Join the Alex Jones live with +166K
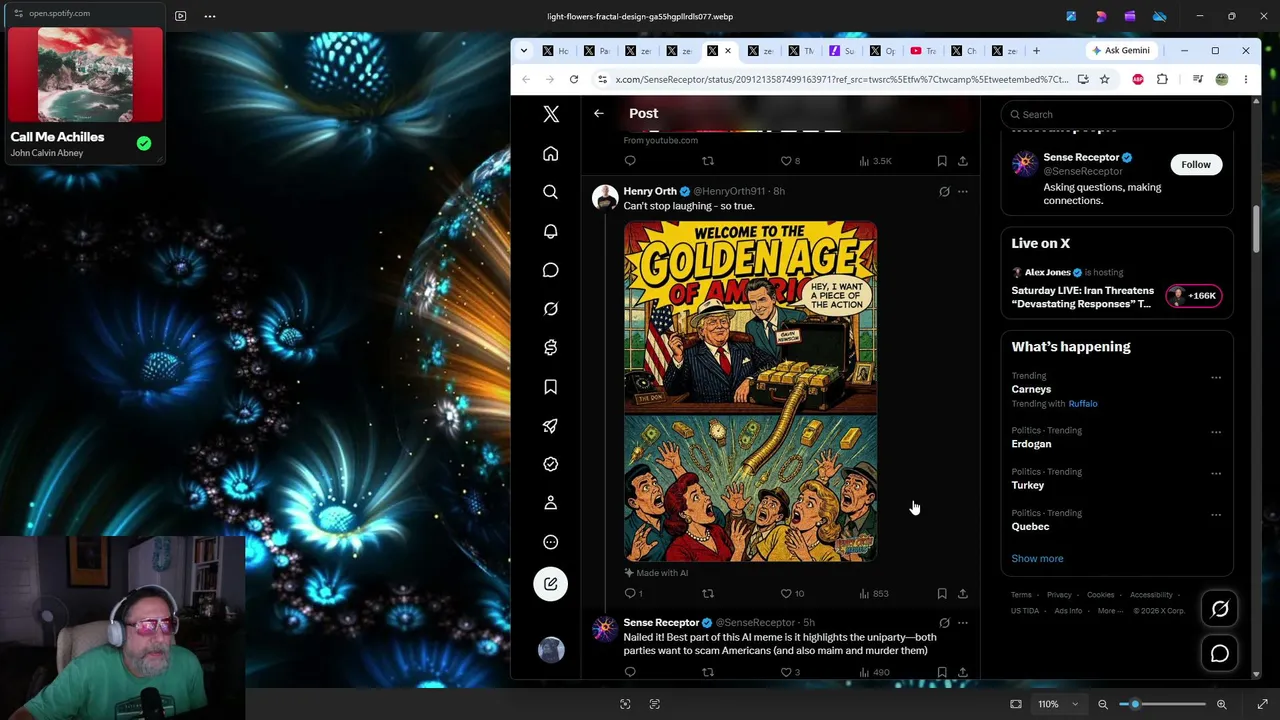Viewport: 1280px width, 720px height. point(1193,296)
